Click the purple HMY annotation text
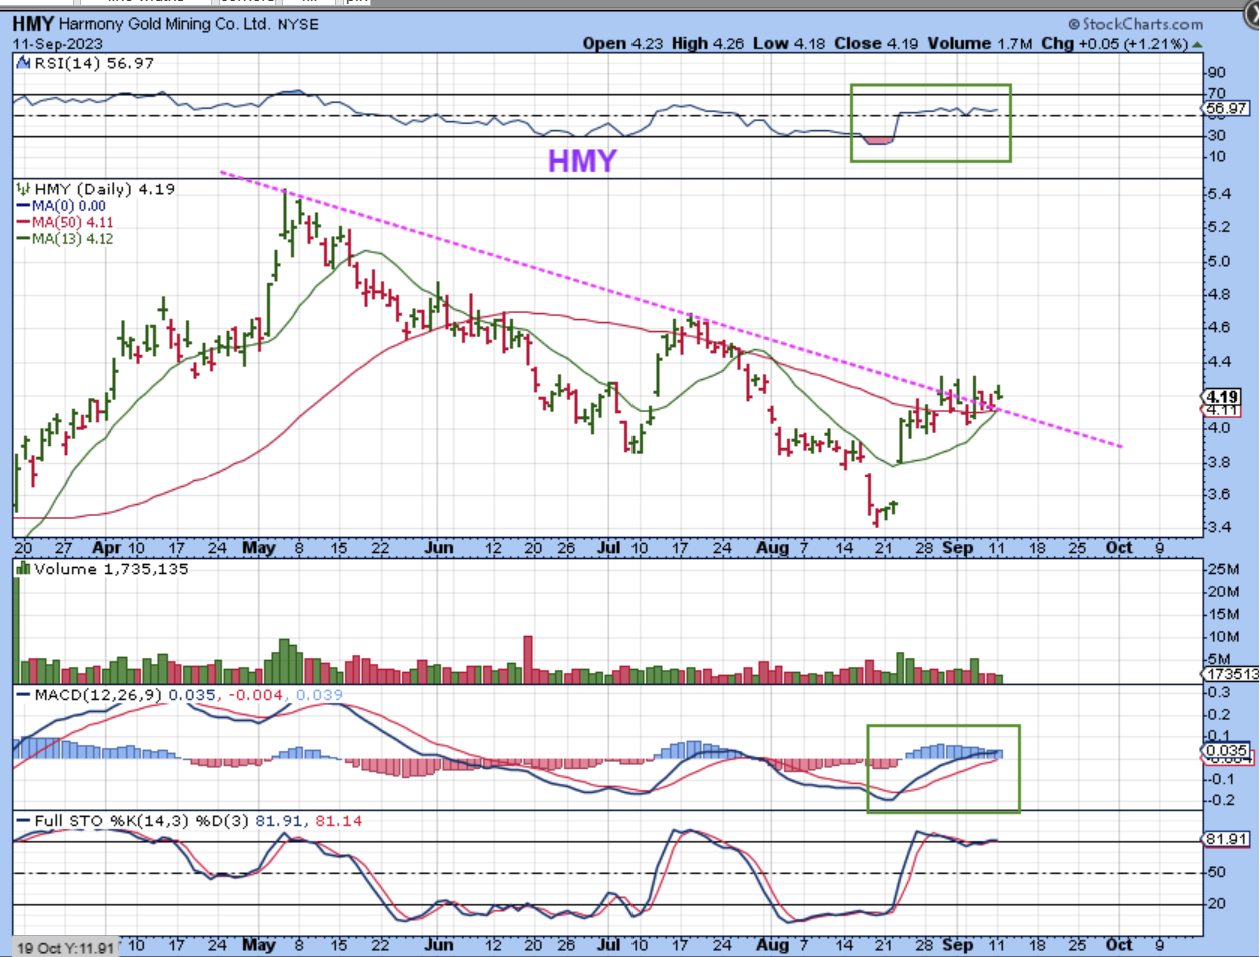This screenshot has width=1260, height=957. tap(582, 161)
